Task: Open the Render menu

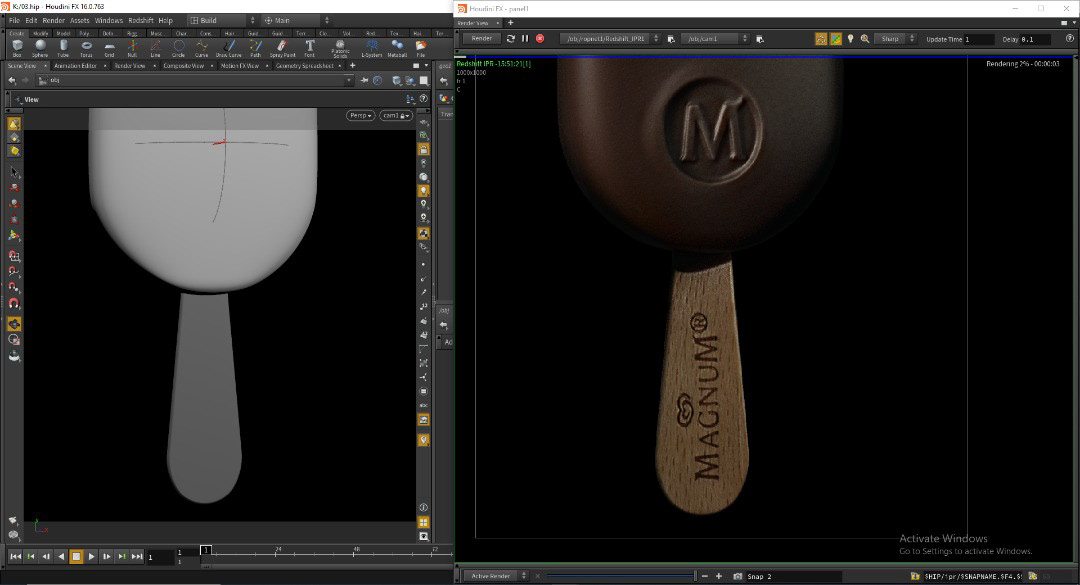Action: pyautogui.click(x=54, y=21)
